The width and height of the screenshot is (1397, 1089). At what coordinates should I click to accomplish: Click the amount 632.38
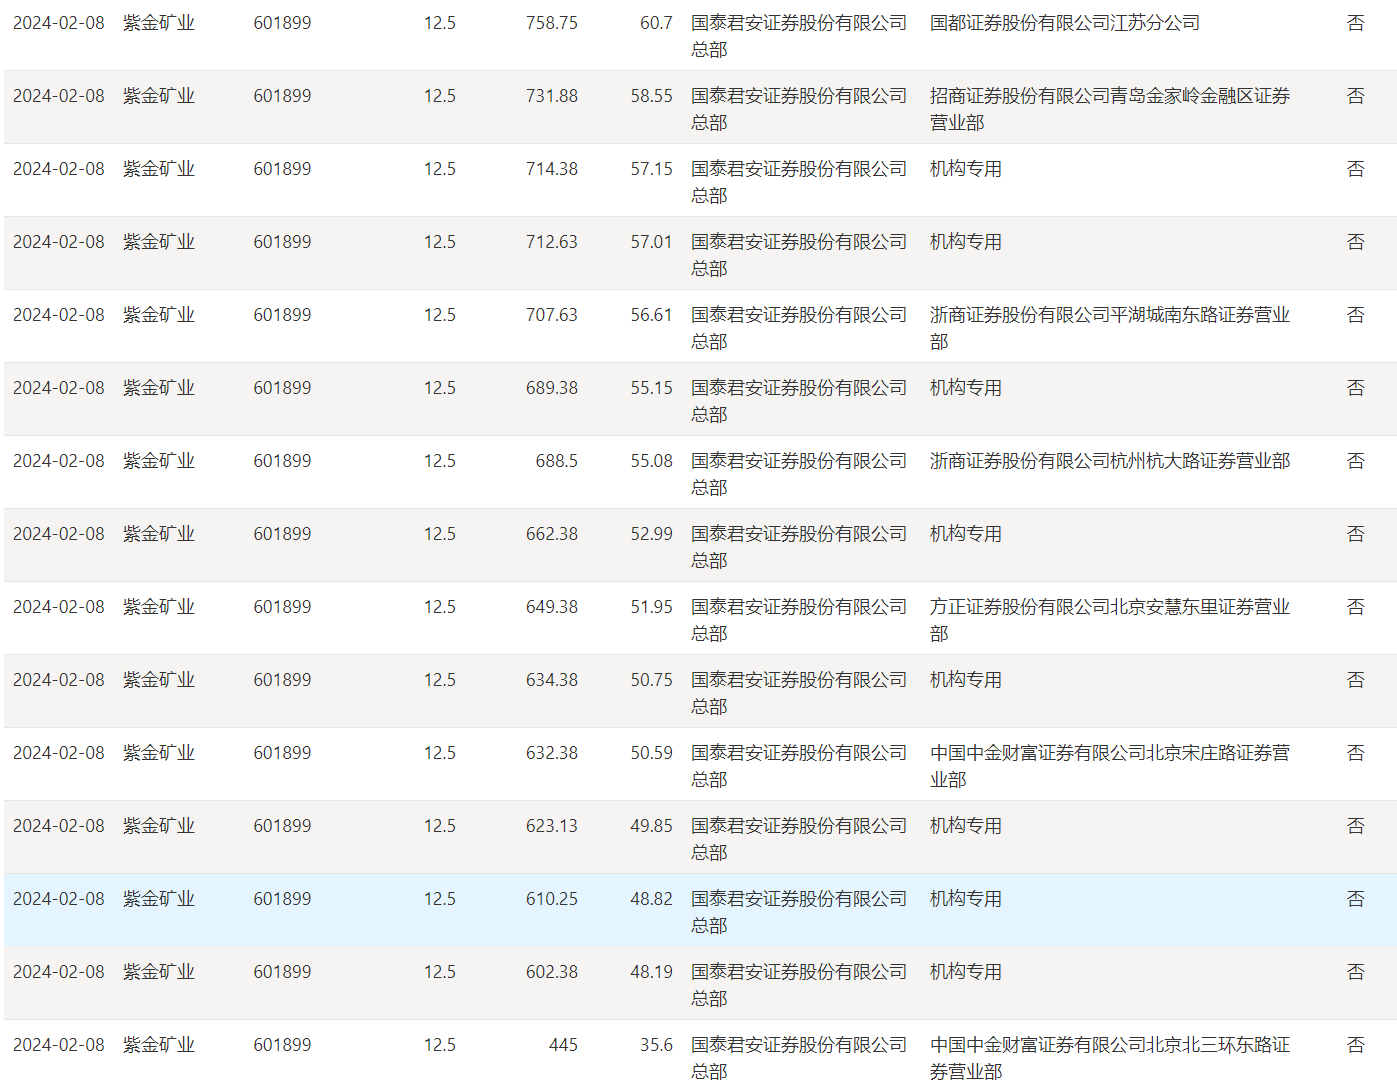click(x=552, y=753)
